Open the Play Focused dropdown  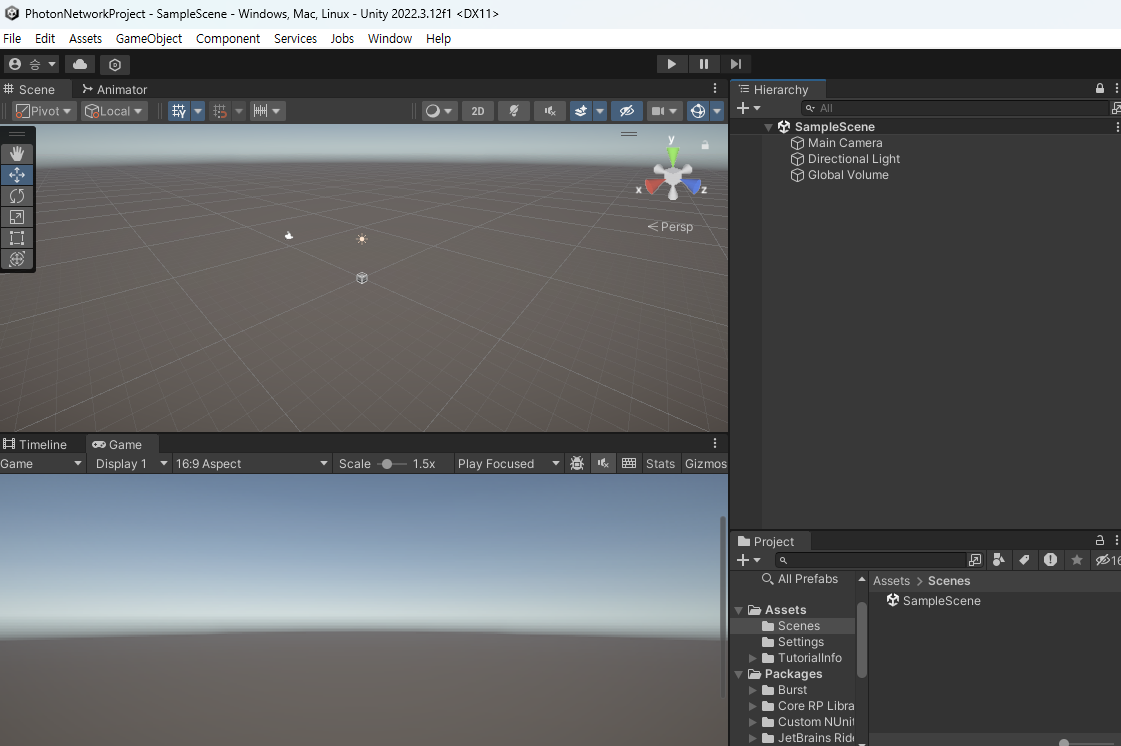508,463
